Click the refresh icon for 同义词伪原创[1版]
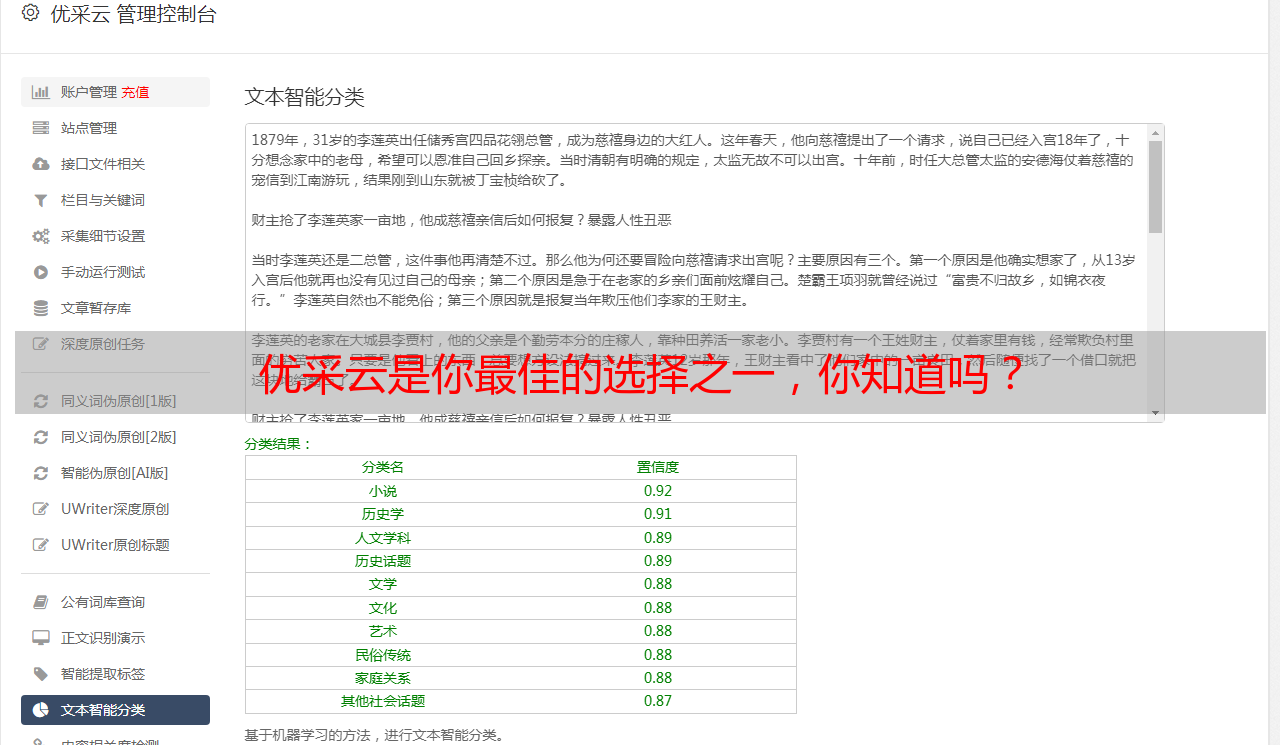The height and width of the screenshot is (745, 1280). (x=41, y=401)
